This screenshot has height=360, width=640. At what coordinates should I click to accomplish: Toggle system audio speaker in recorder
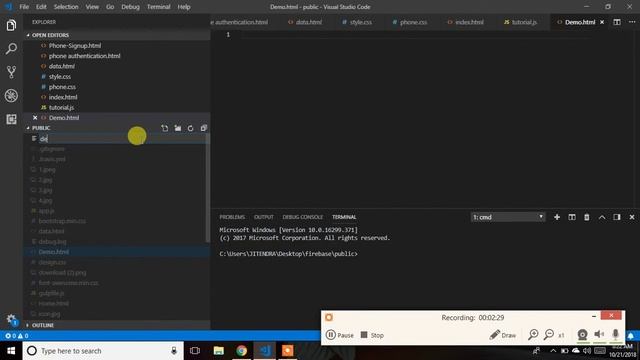(x=599, y=335)
